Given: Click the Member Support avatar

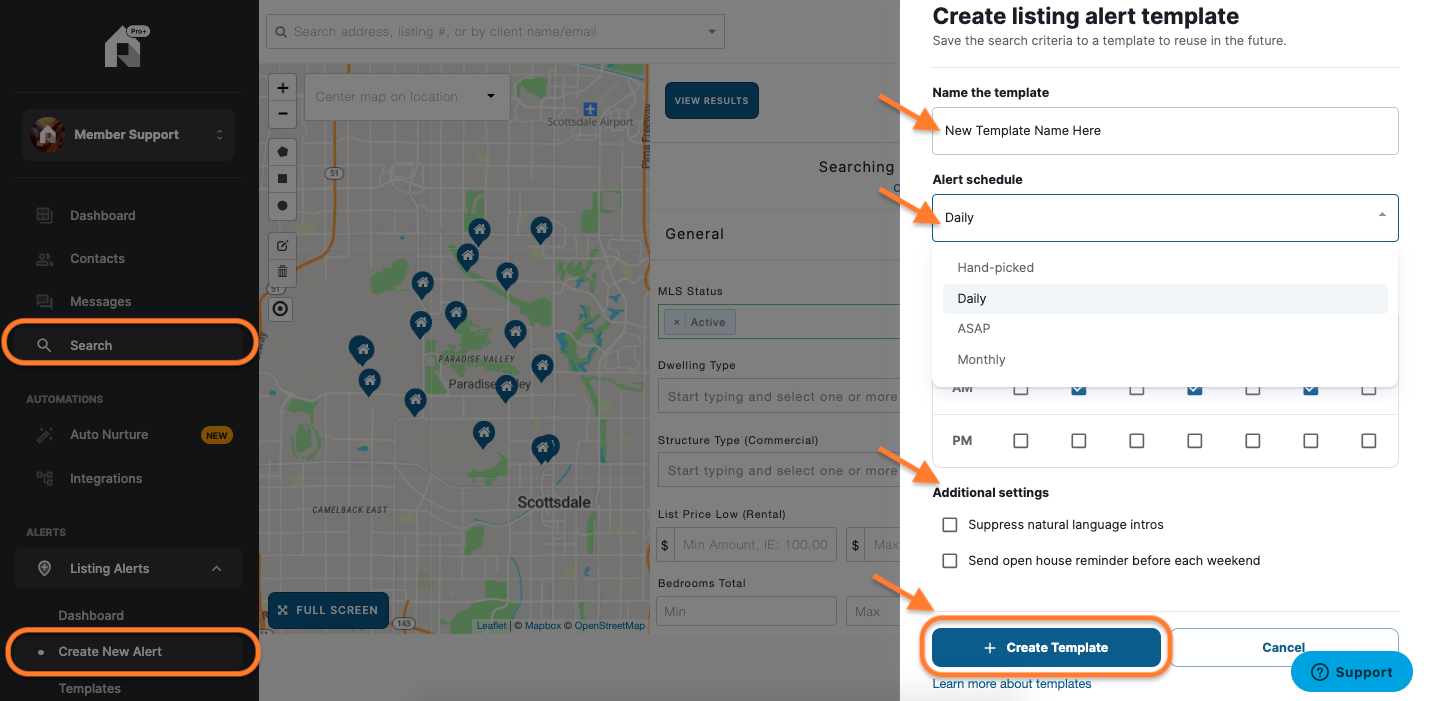Looking at the screenshot, I should pos(48,135).
